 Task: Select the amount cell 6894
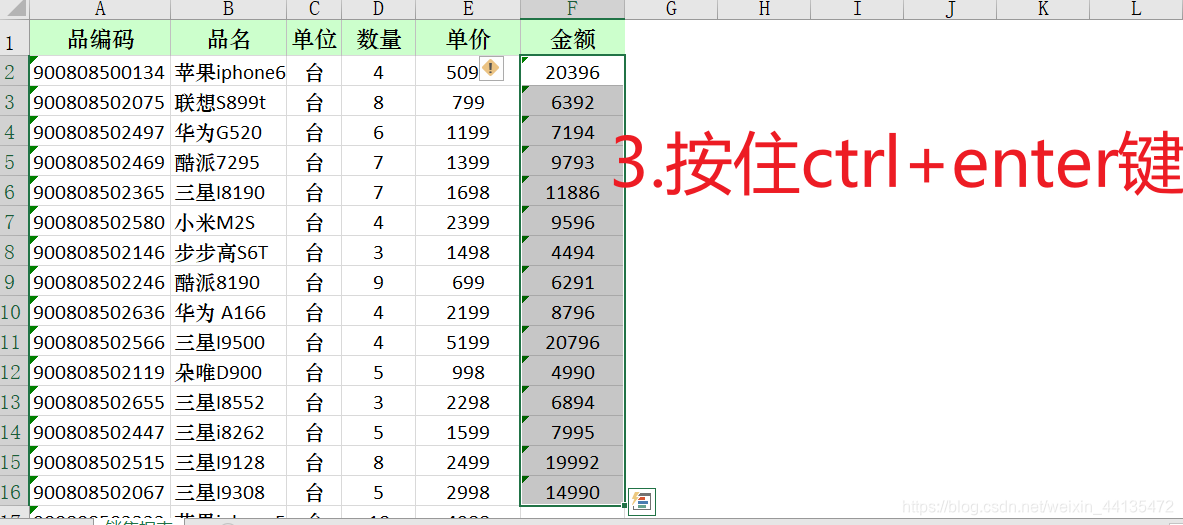pos(573,402)
